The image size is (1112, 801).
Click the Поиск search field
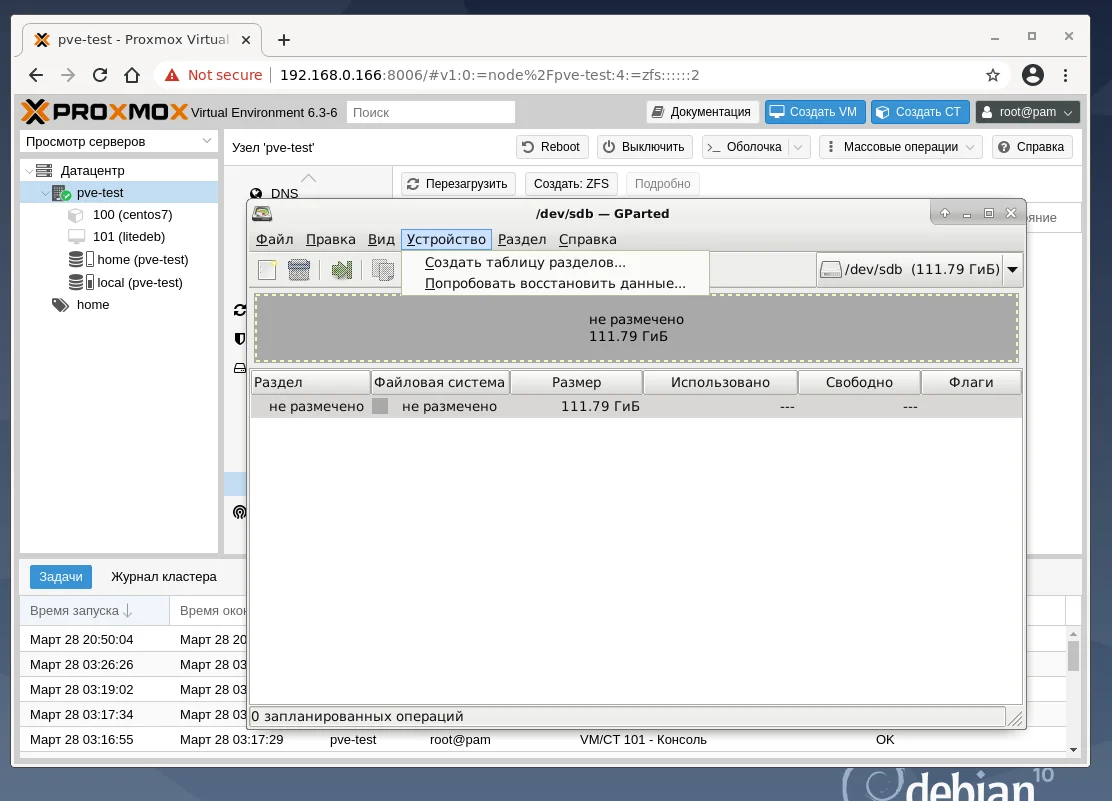click(x=430, y=112)
